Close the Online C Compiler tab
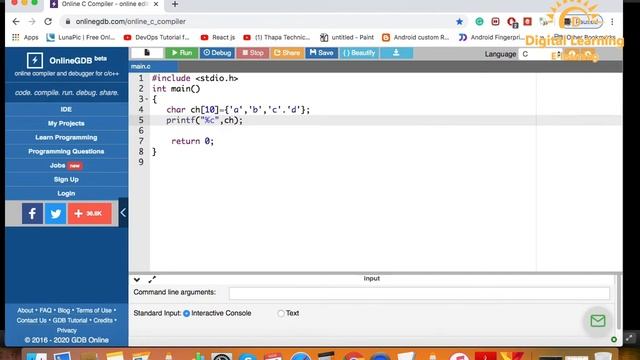Screen dimensions: 640x360 coord(156,4)
